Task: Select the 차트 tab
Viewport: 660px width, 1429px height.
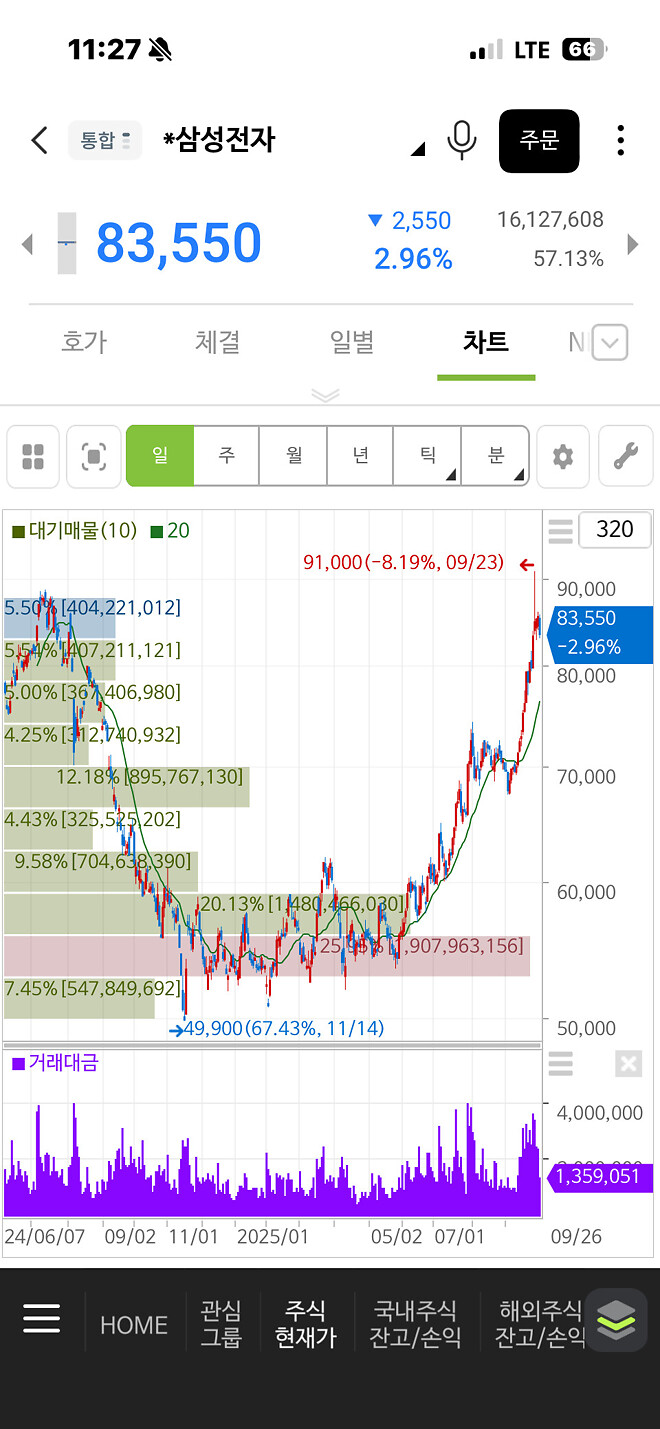Action: (486, 342)
